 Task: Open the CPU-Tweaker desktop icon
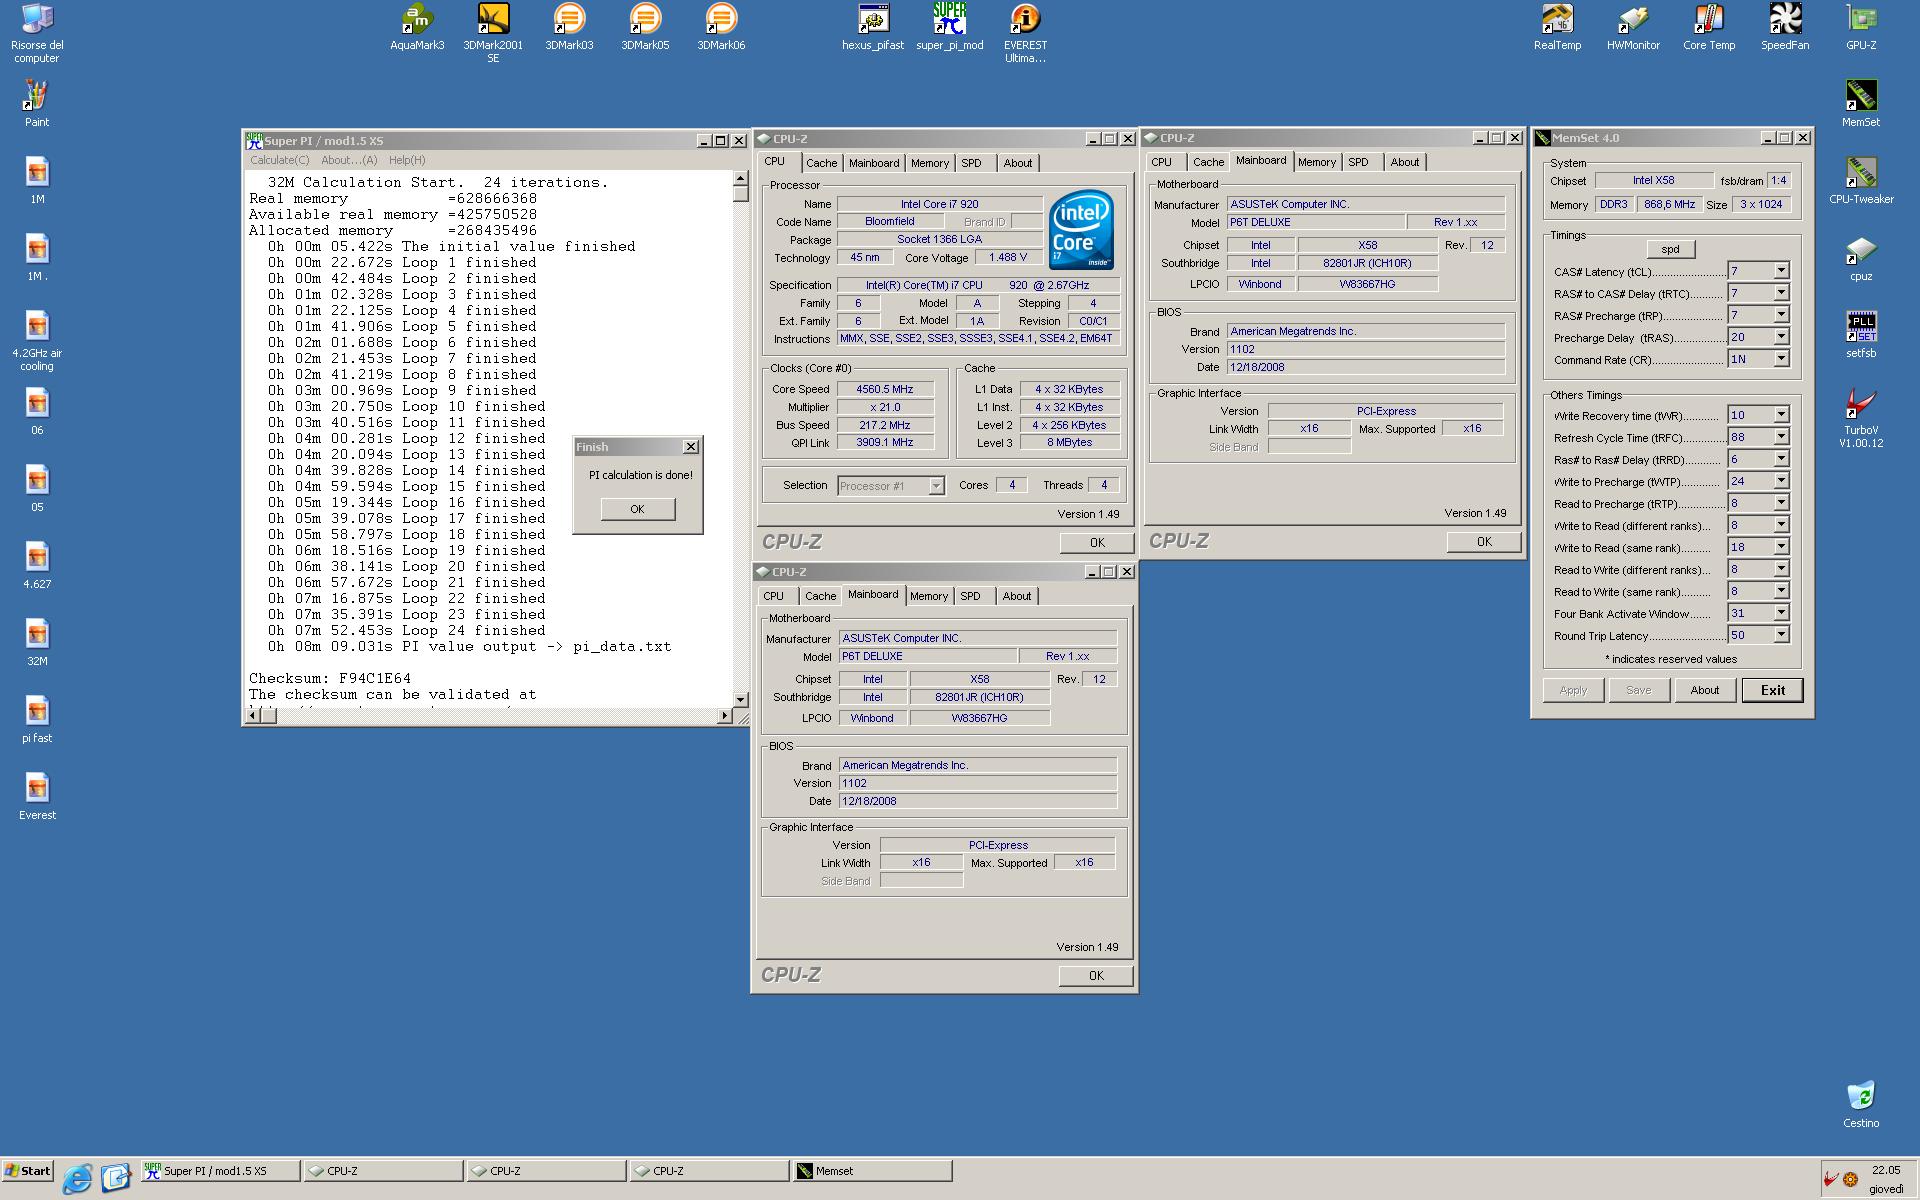pos(1861,180)
